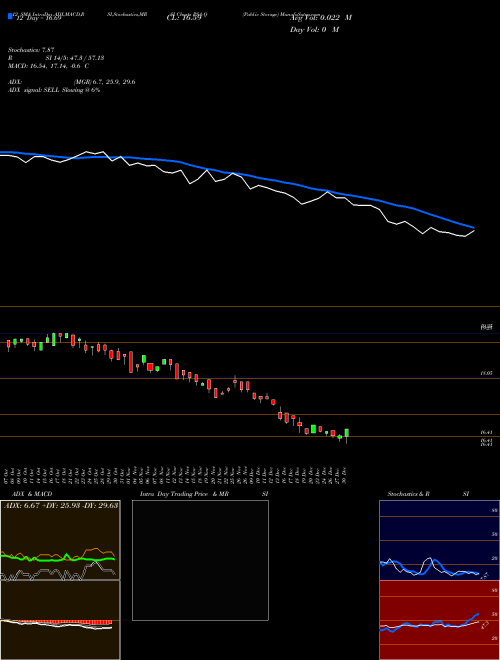Select 'ADX: 6.67 +DY: 25.93 -DY: 29.63' header
The image size is (500, 660).
point(61,506)
